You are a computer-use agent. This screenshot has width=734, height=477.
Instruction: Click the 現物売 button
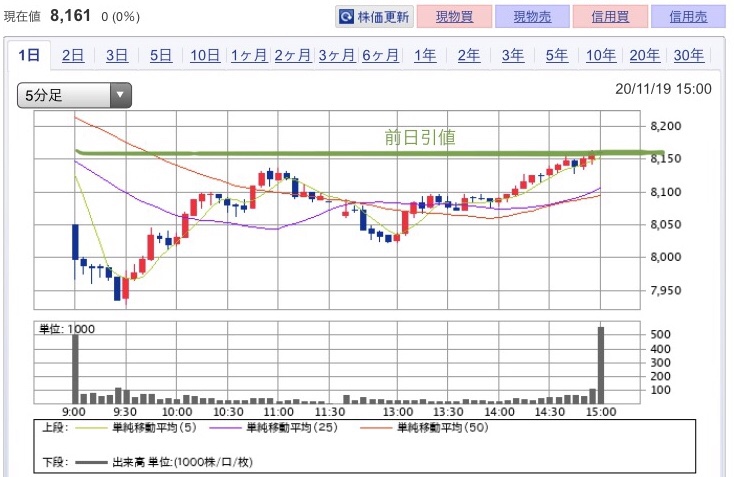coord(532,17)
